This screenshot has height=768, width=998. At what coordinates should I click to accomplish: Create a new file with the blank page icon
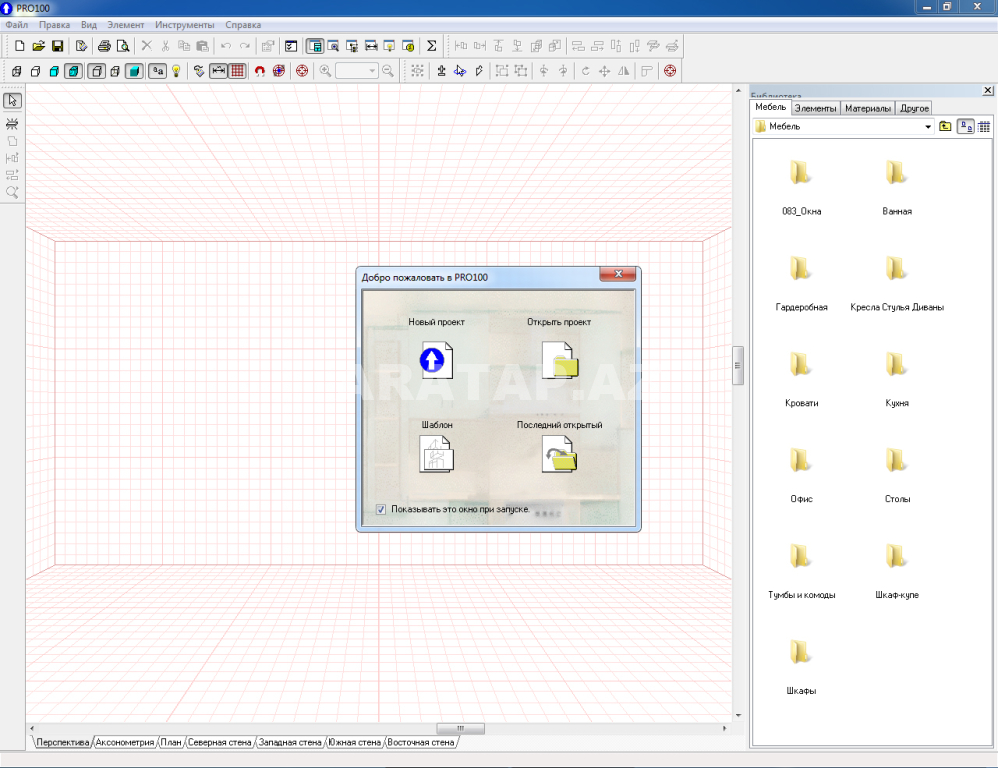point(19,46)
